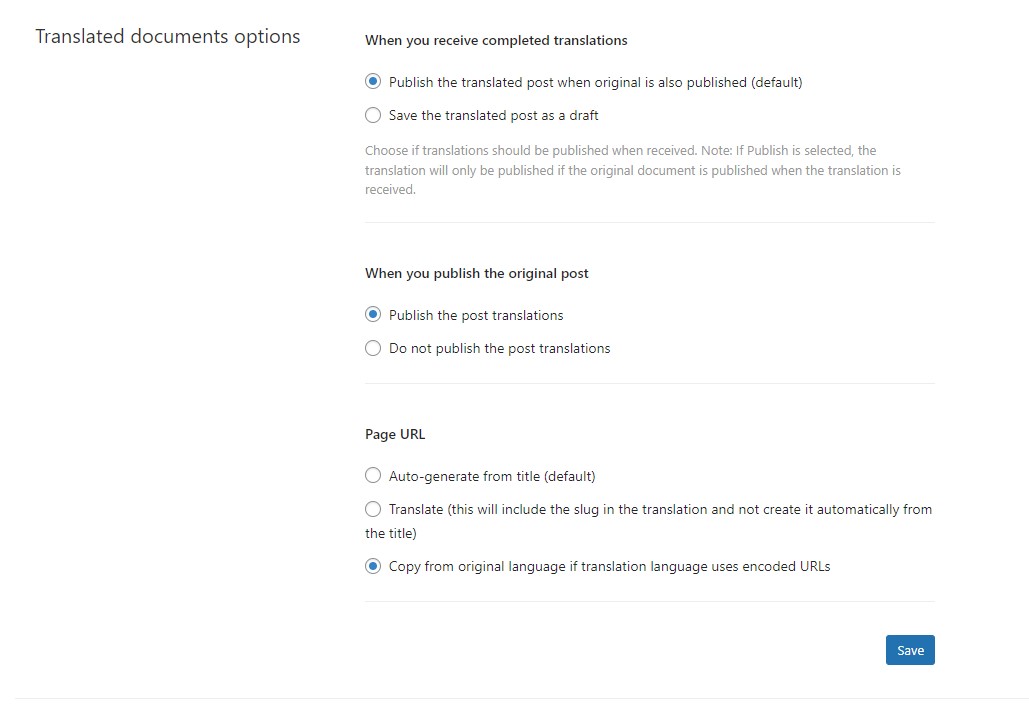
Task: Click label text 'Save the translated post as a draft'
Action: [x=494, y=116]
